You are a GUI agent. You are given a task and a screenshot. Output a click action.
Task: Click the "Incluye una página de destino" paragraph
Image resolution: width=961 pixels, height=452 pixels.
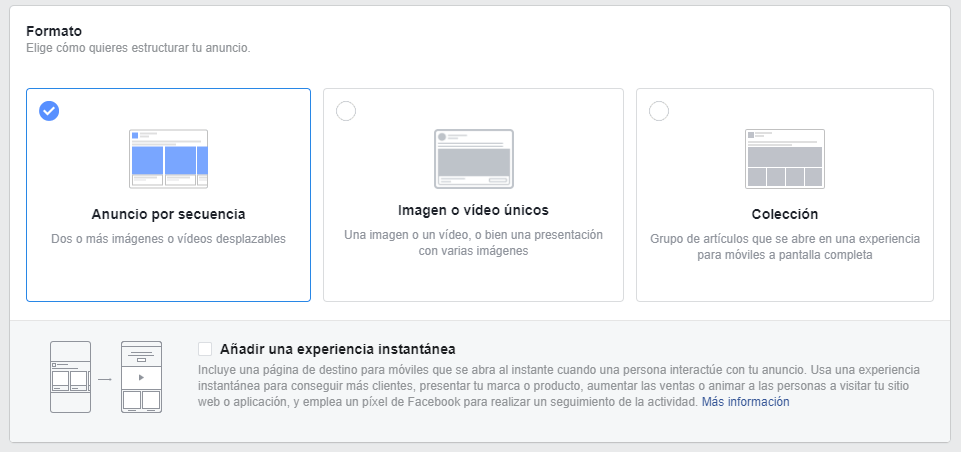click(559, 386)
